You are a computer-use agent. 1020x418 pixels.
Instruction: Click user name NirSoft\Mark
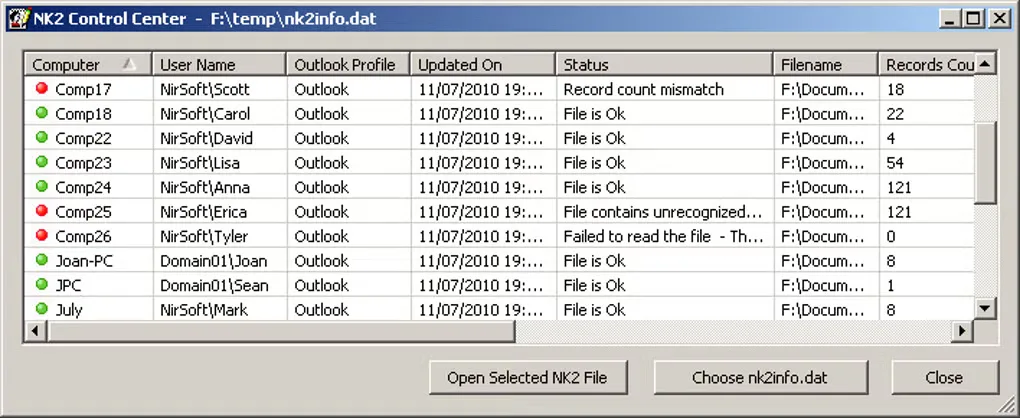[204, 309]
